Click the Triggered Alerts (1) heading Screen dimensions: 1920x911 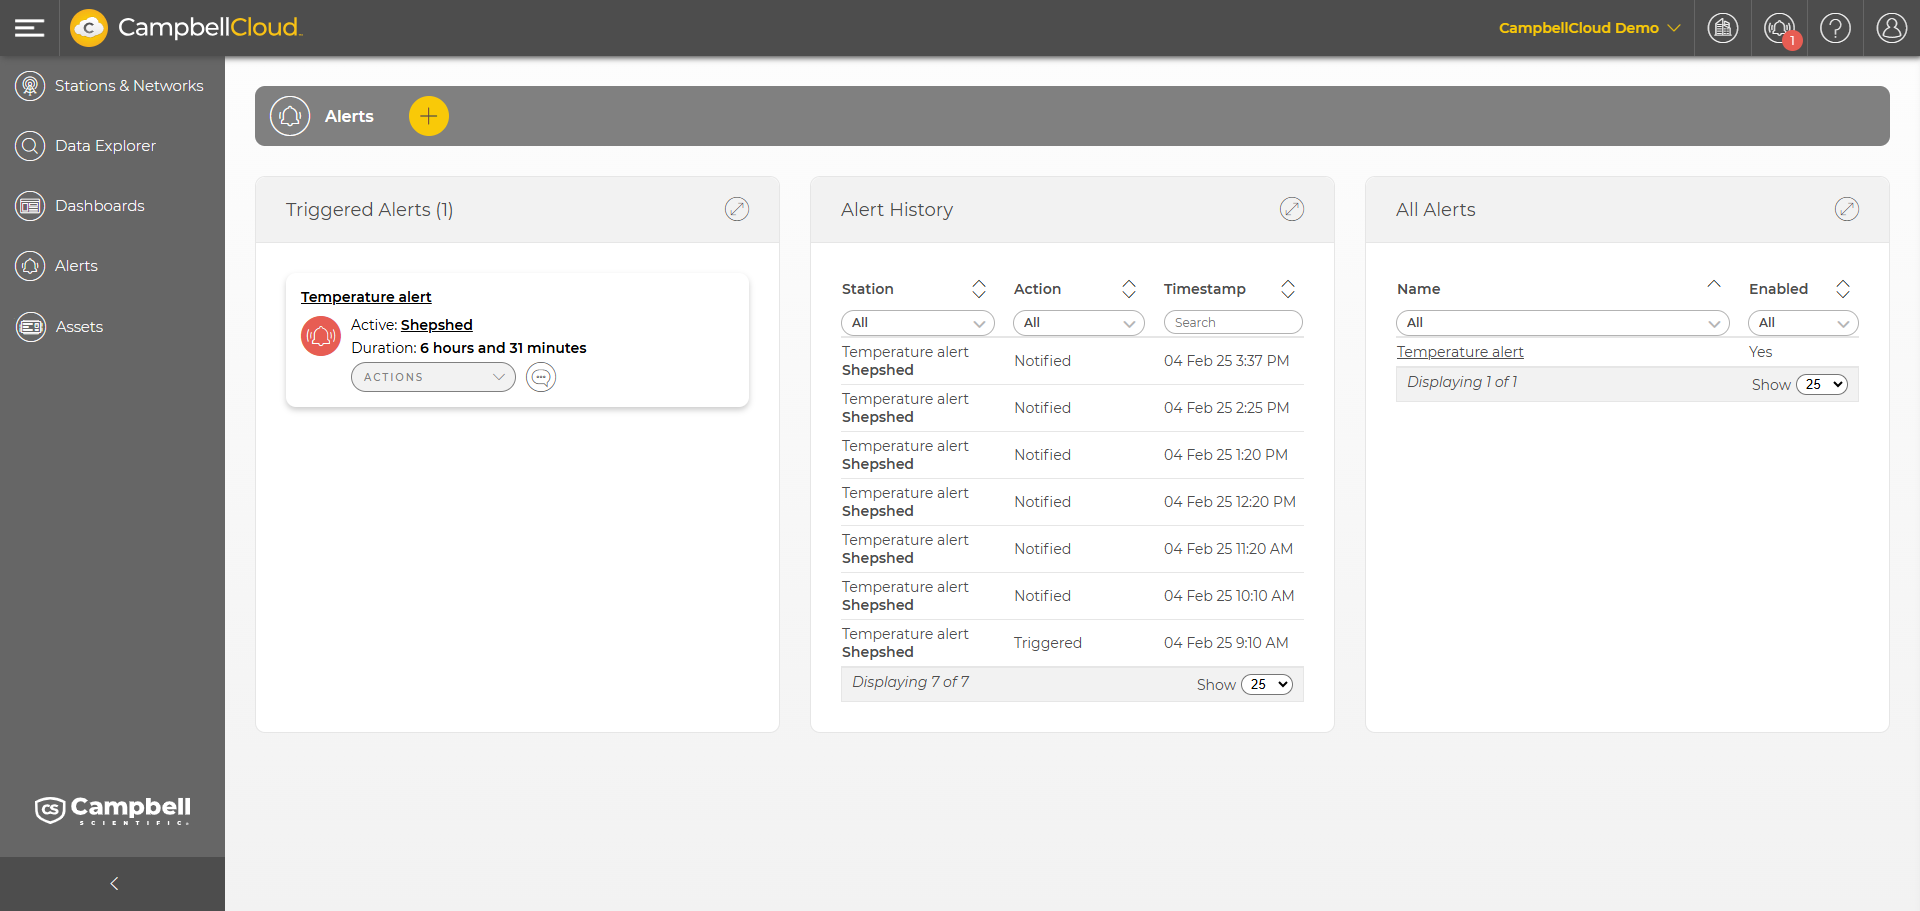[x=369, y=210]
